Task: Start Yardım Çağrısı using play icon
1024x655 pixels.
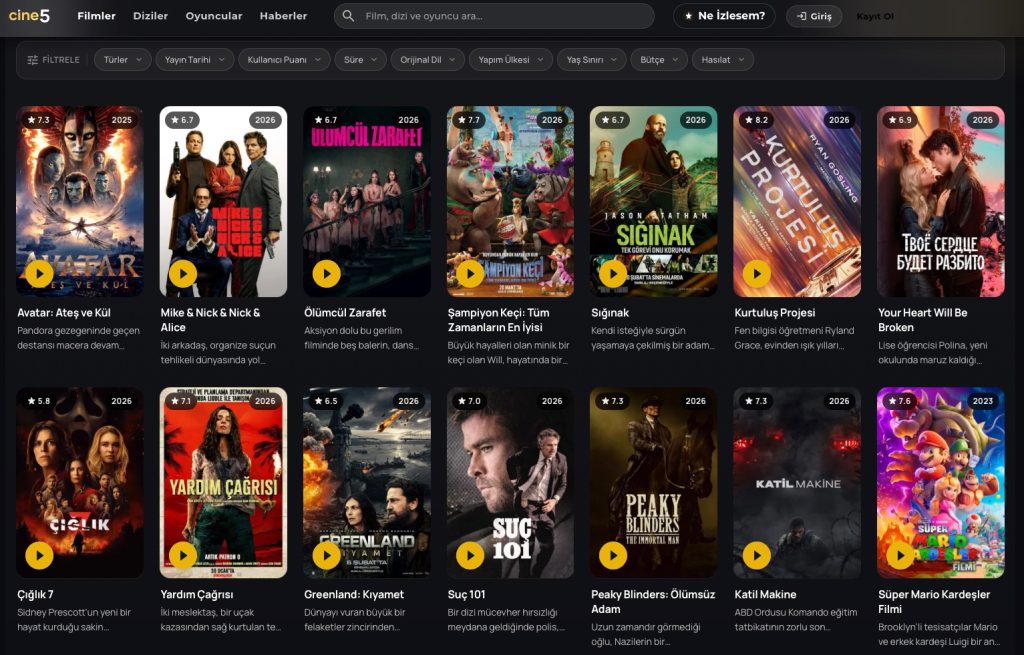Action: pyautogui.click(x=183, y=555)
